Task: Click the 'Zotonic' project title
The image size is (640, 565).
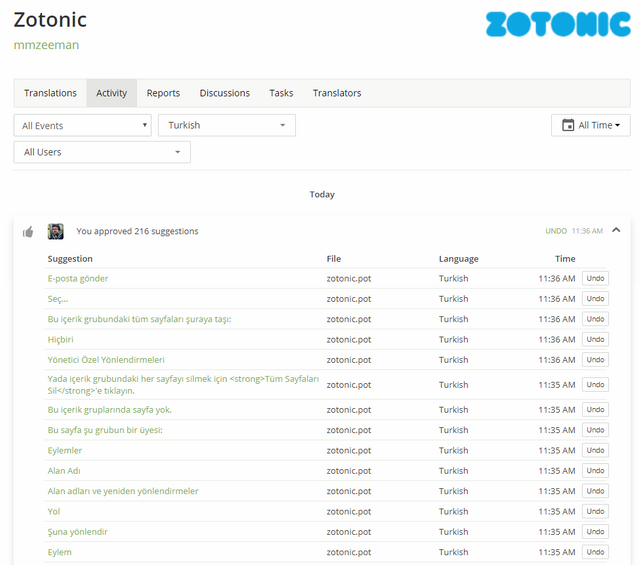Action: pos(50,20)
